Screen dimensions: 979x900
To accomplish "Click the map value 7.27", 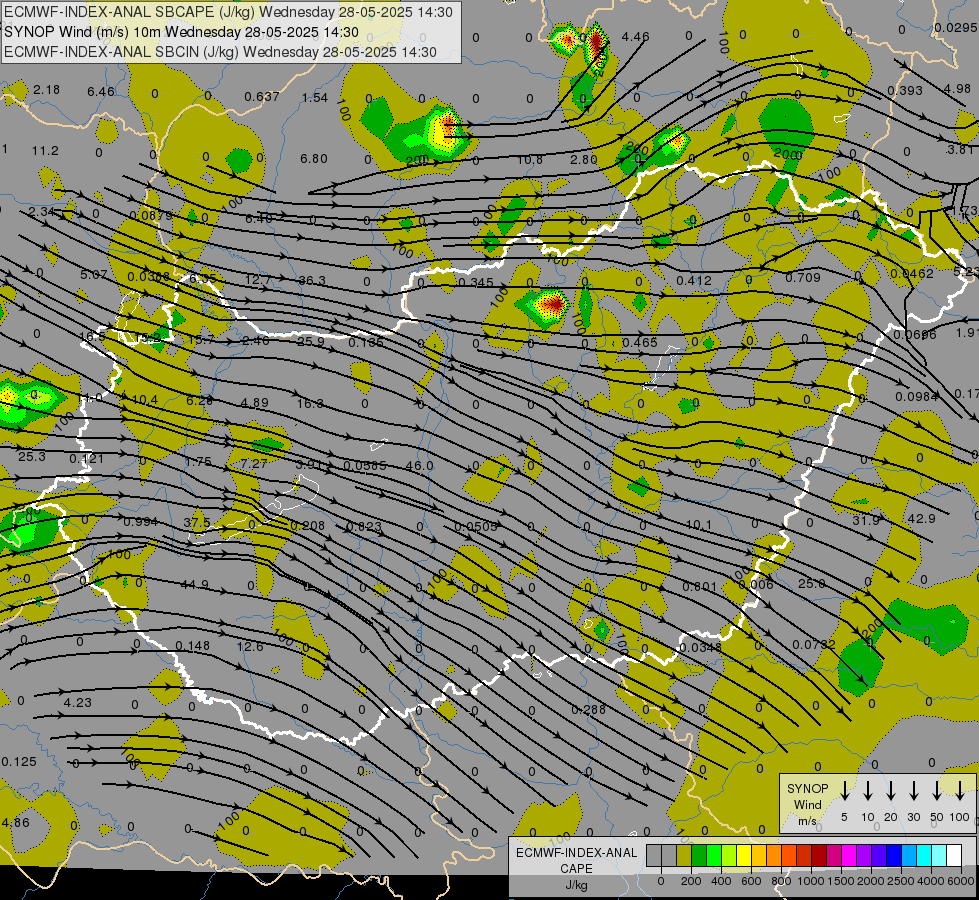I will click(x=254, y=463).
